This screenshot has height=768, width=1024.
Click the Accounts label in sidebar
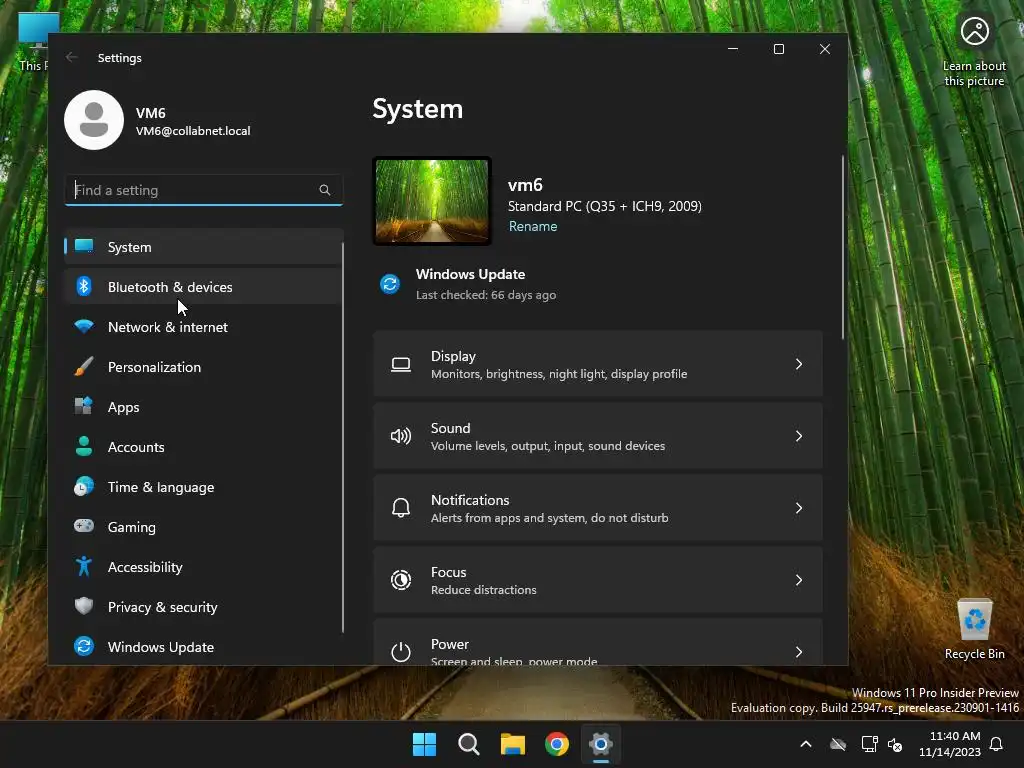[136, 447]
